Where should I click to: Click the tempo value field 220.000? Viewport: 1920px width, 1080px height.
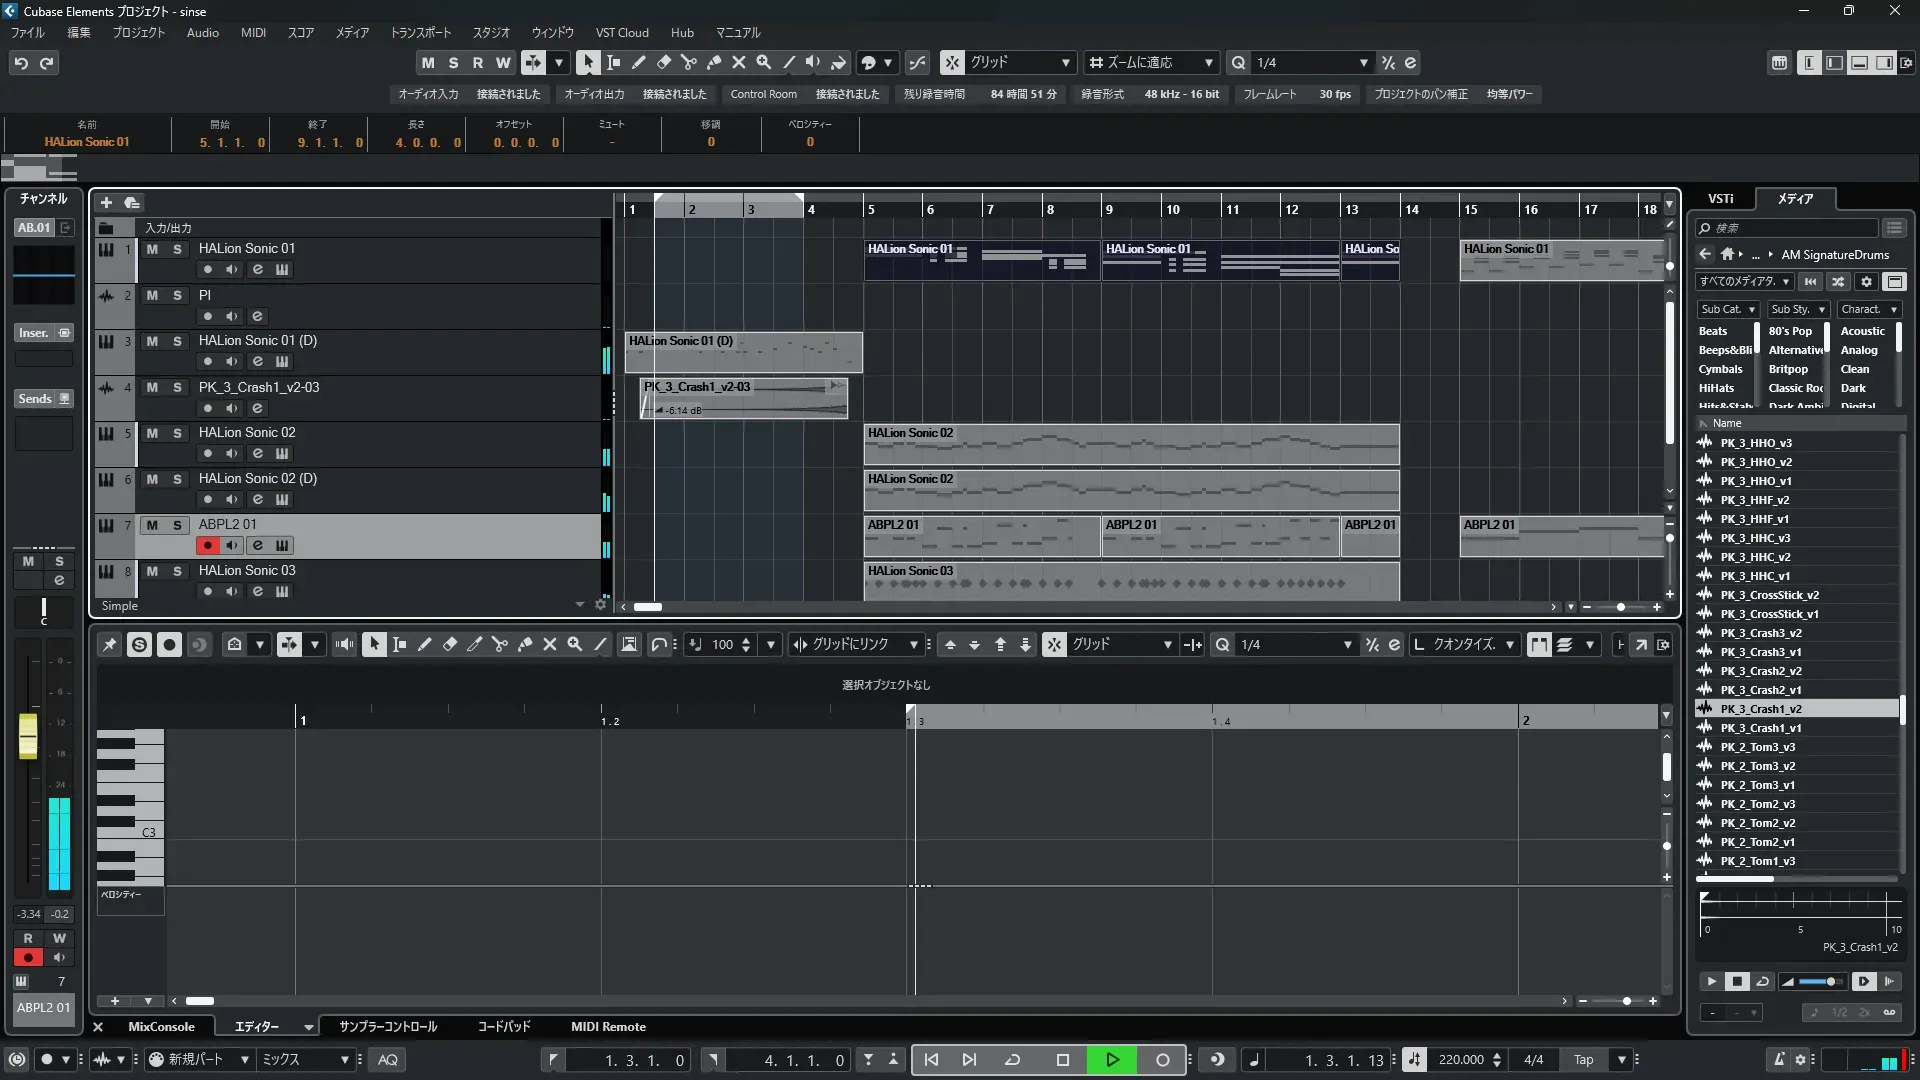click(x=1460, y=1060)
